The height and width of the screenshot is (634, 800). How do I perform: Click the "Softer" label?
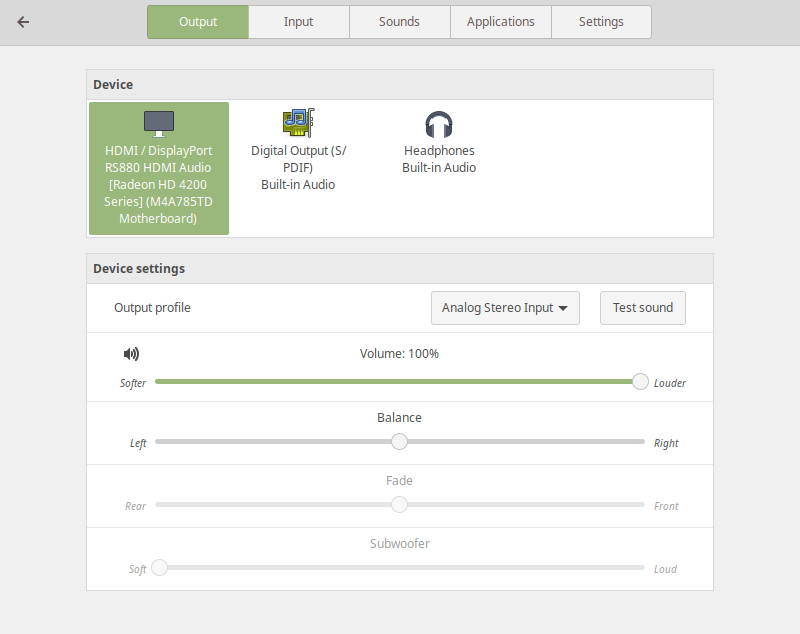(133, 383)
